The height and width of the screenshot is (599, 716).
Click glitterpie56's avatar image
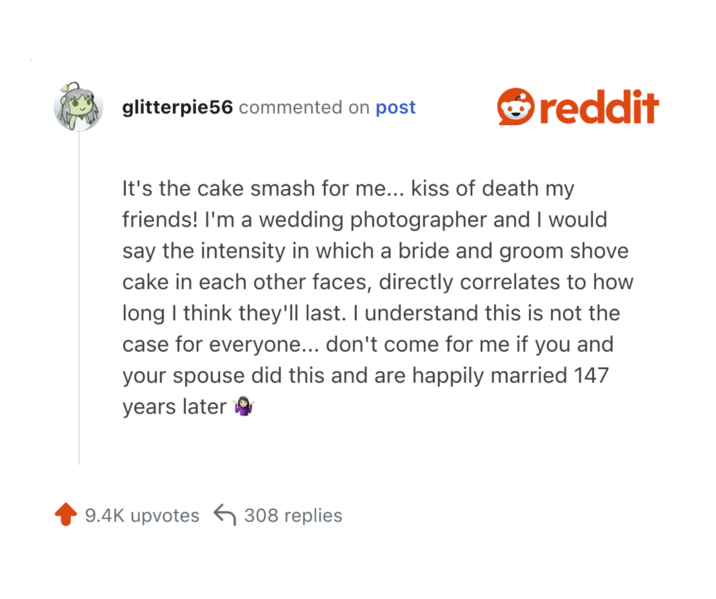pyautogui.click(x=78, y=106)
